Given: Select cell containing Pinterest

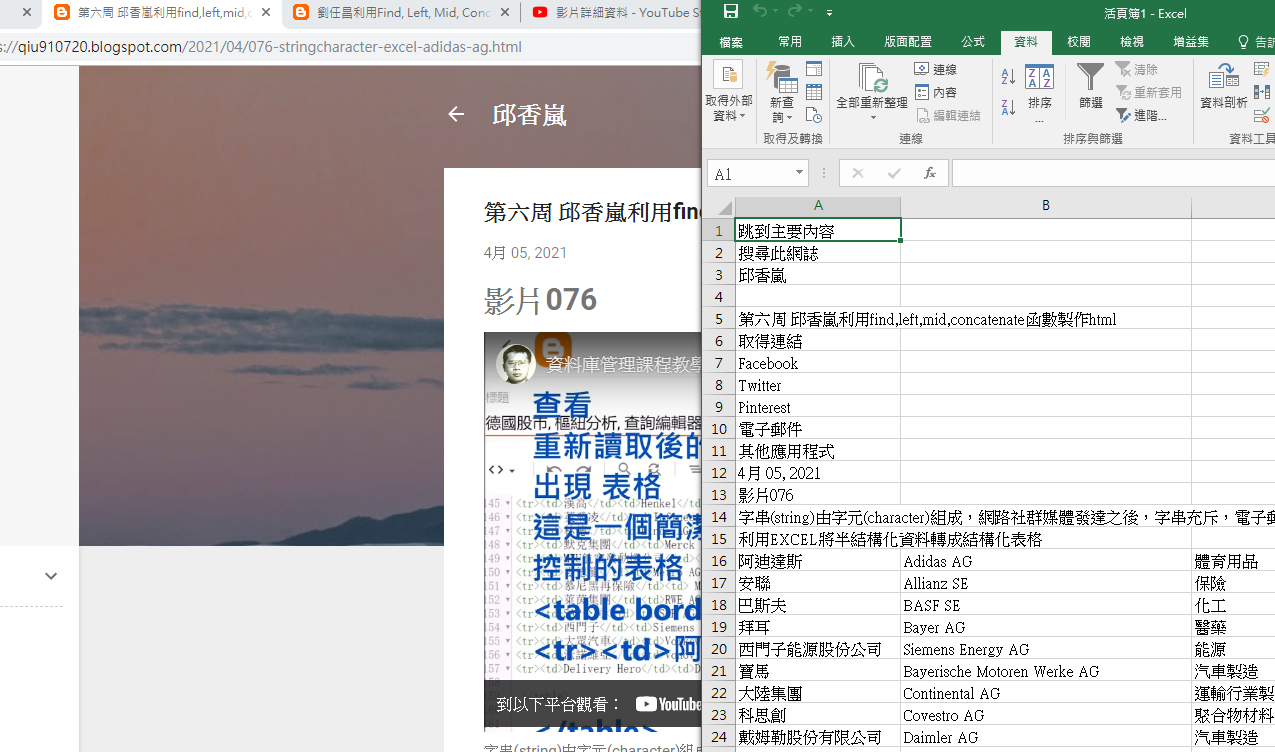Looking at the screenshot, I should click(818, 407).
